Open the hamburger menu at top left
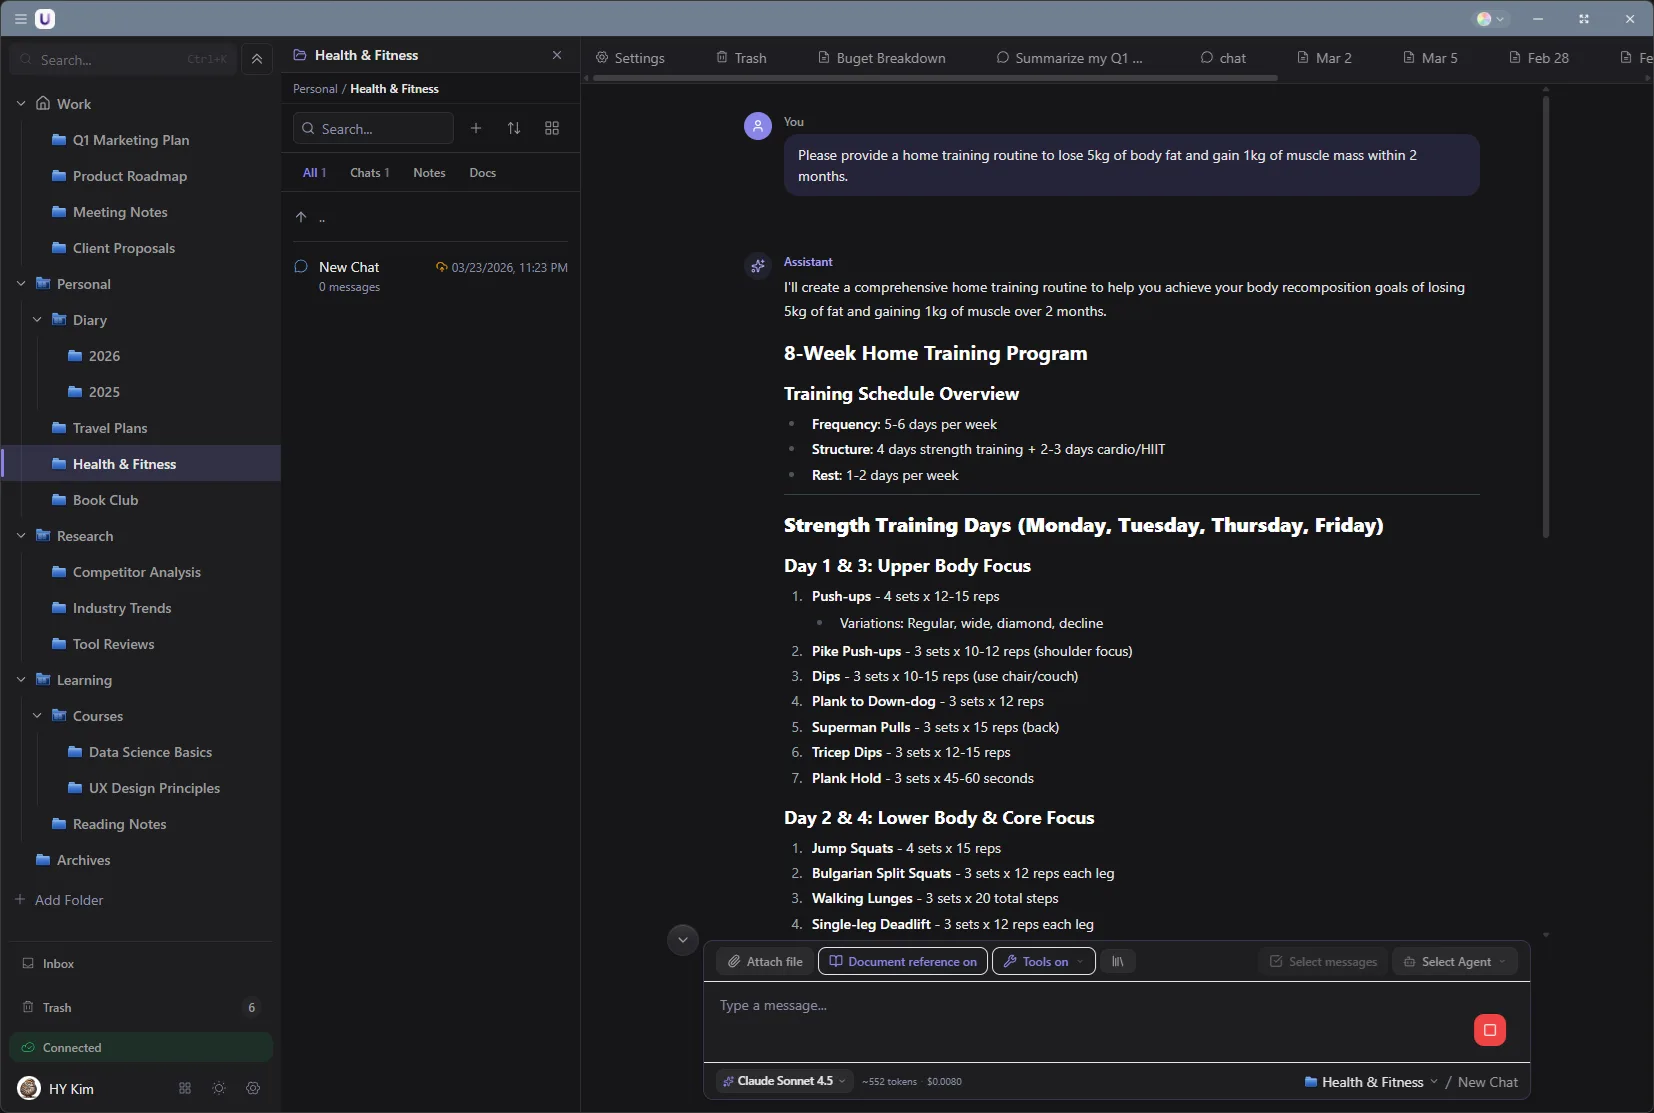 click(x=20, y=18)
